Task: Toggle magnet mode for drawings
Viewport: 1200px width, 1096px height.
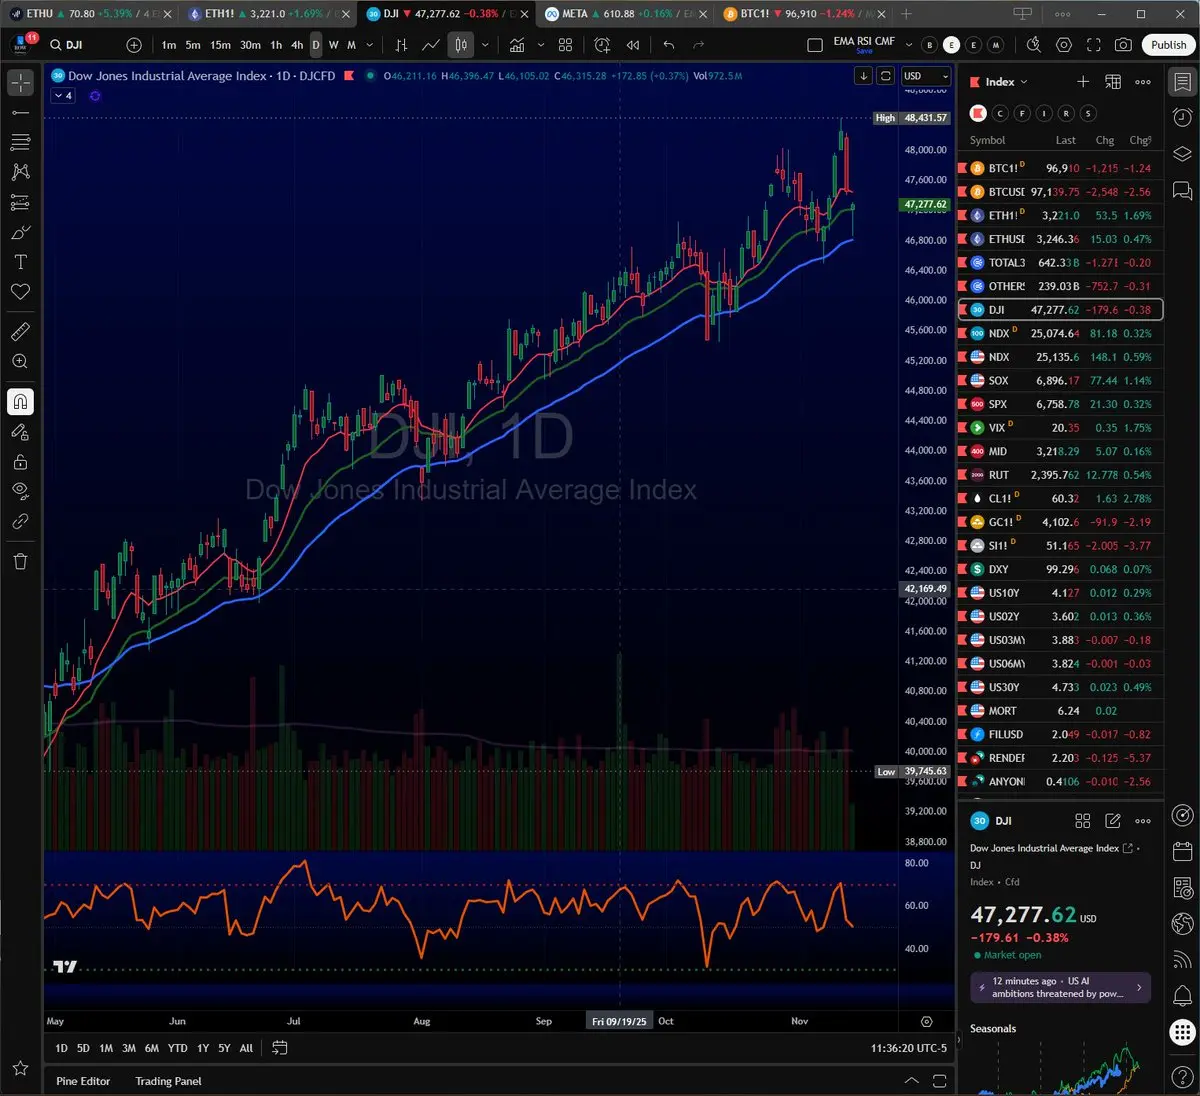Action: (20, 402)
